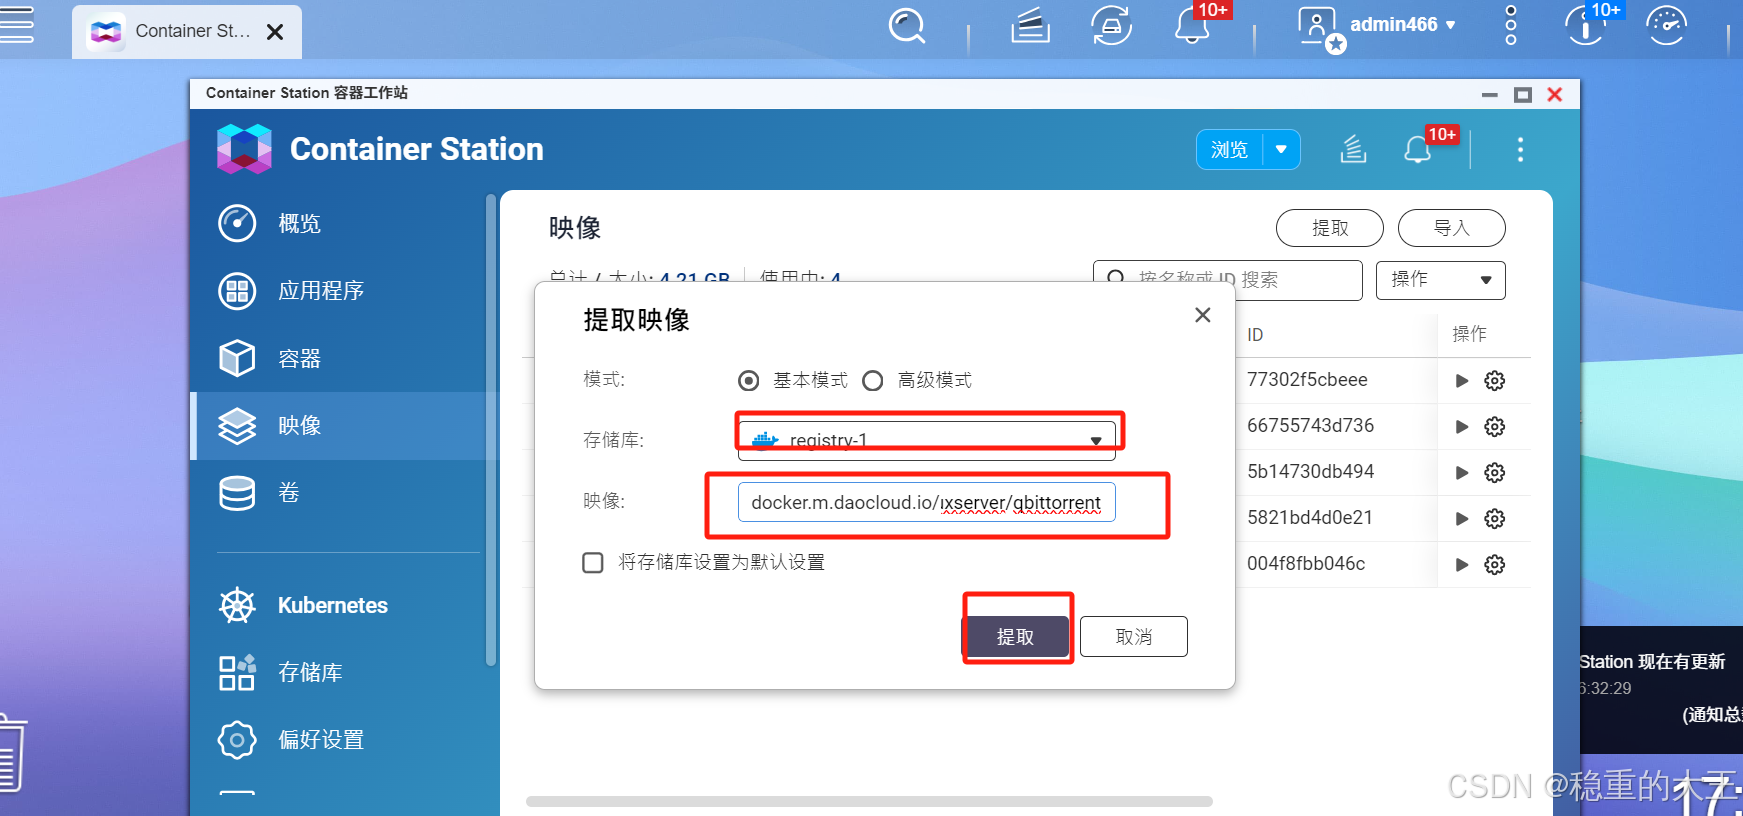The image size is (1743, 816).
Task: Click the 取消 cancel button
Action: [1134, 637]
